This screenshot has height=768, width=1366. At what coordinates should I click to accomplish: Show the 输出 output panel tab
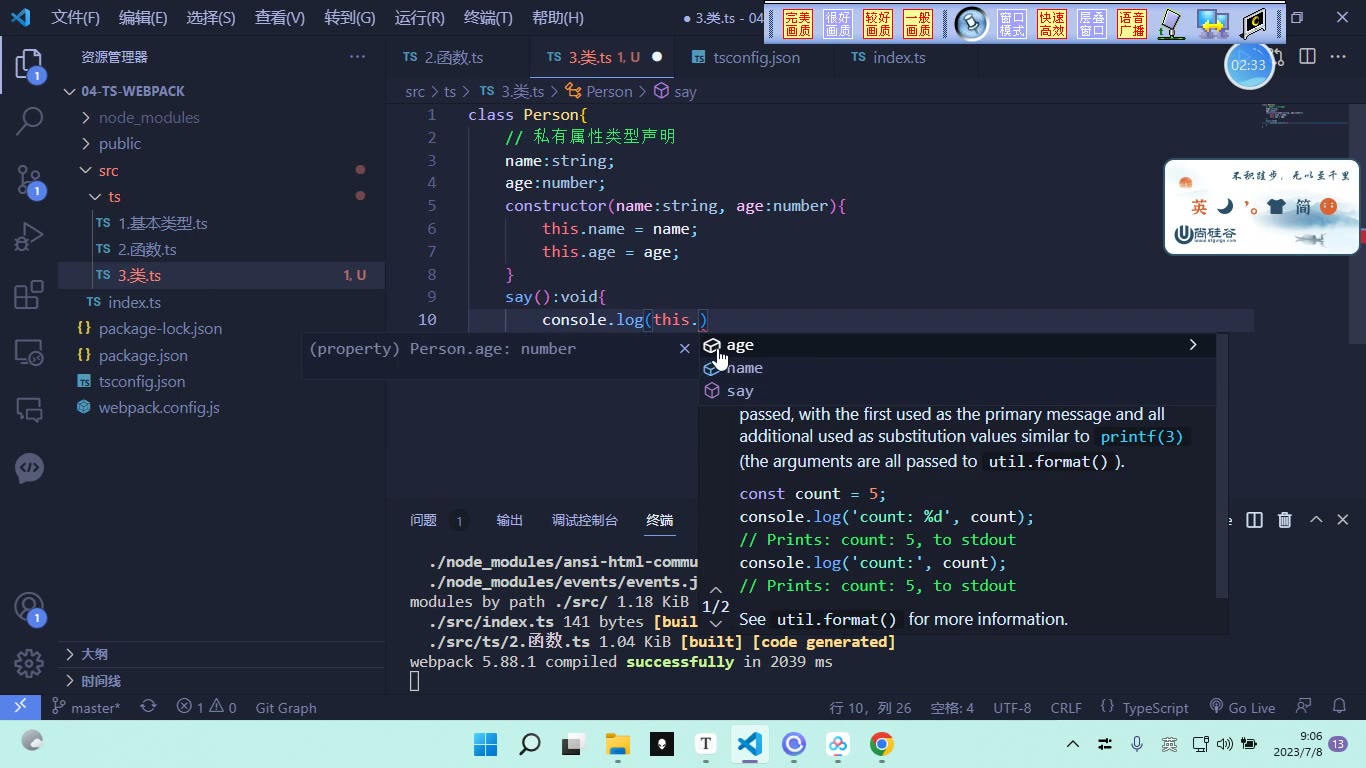[x=510, y=520]
